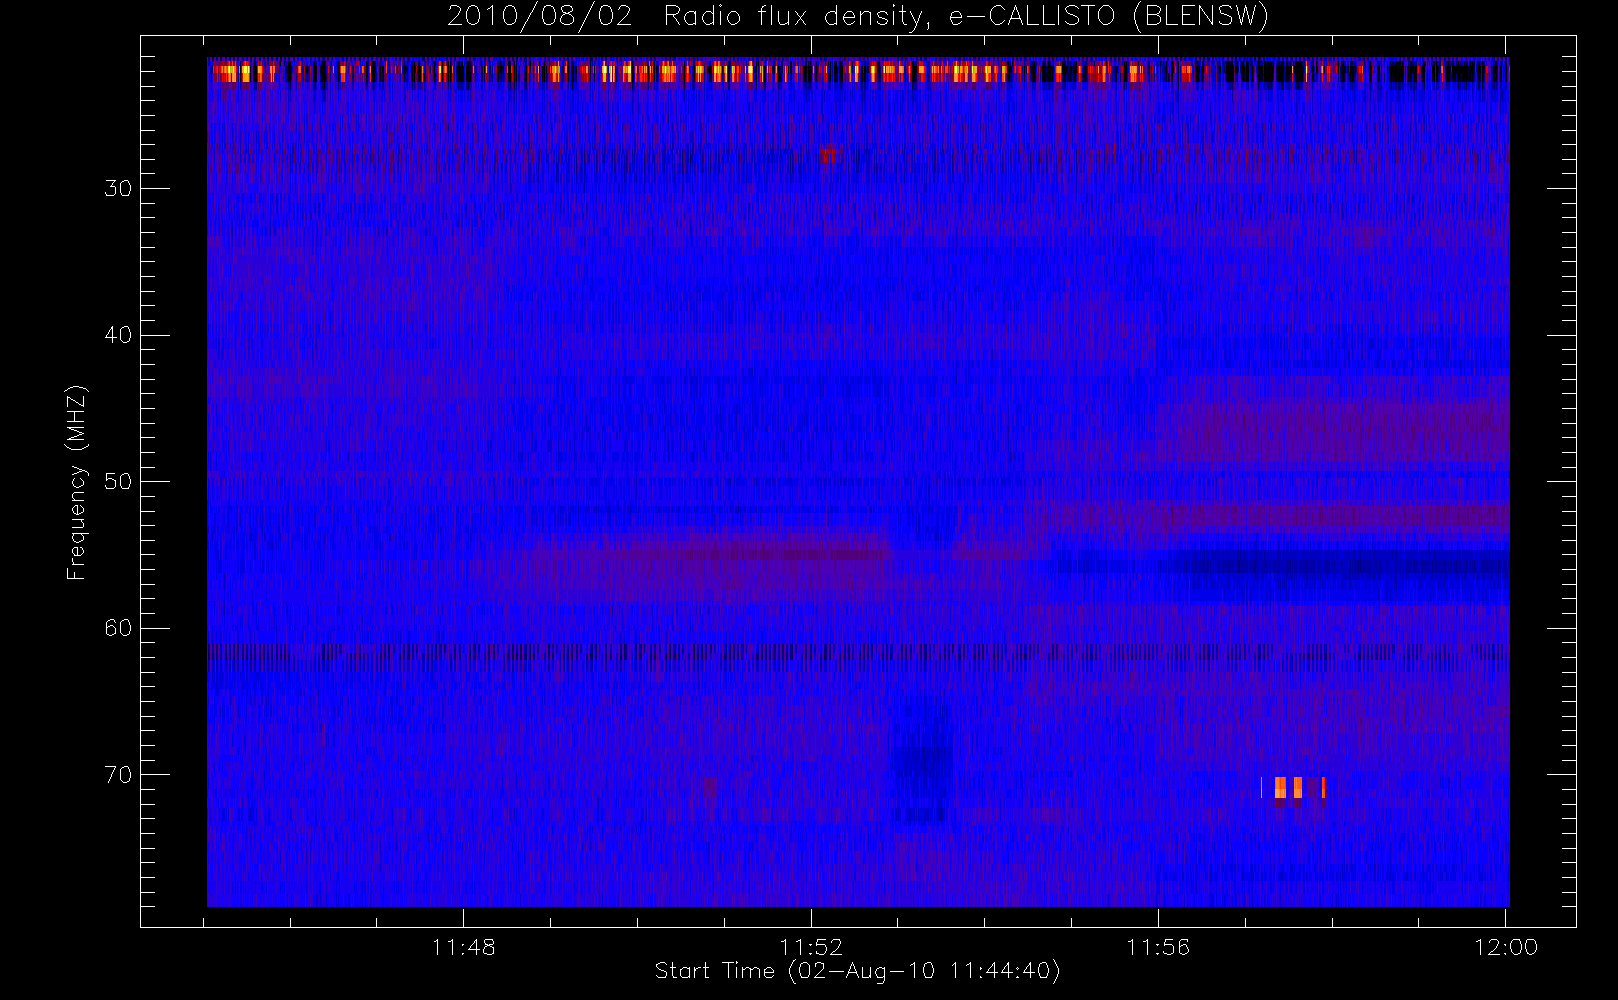Click the dark interference line near 62 MHz

(858, 653)
